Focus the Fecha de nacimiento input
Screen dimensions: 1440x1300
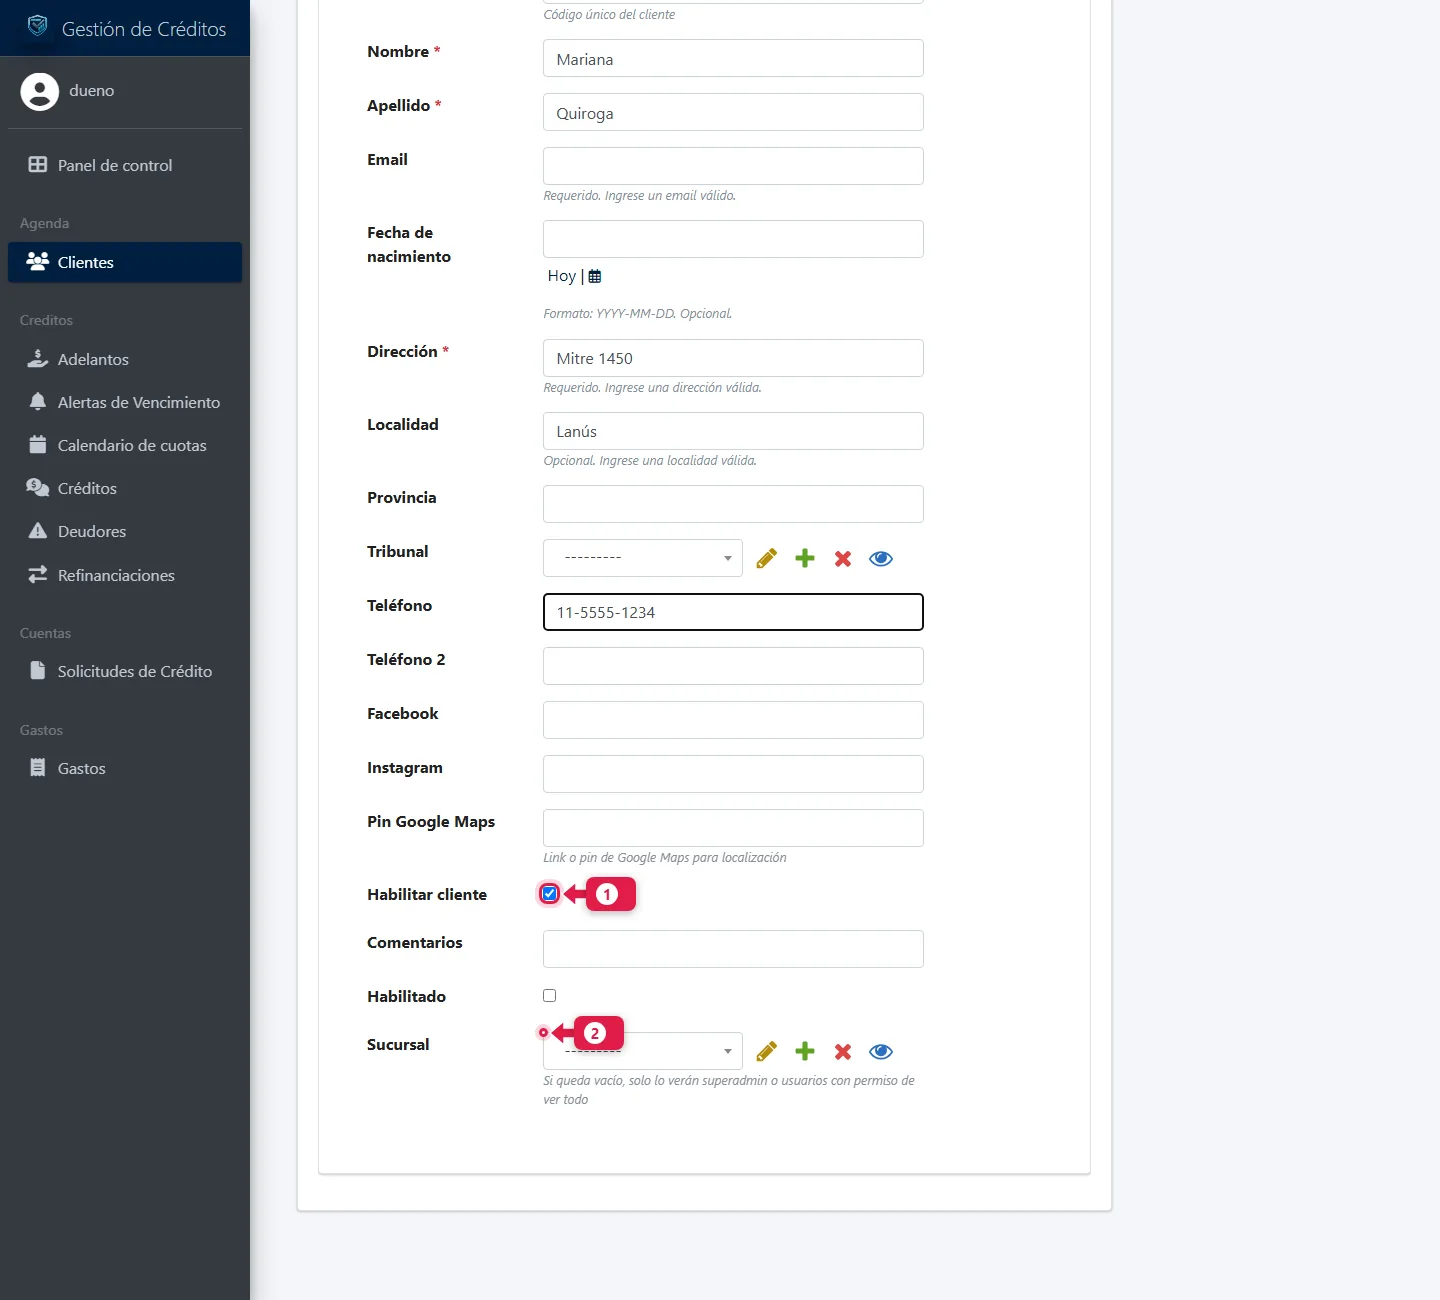click(733, 239)
